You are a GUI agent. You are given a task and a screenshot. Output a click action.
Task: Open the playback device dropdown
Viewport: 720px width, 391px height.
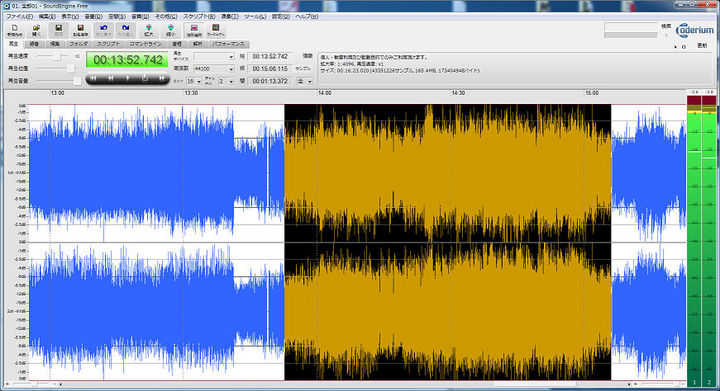point(214,56)
